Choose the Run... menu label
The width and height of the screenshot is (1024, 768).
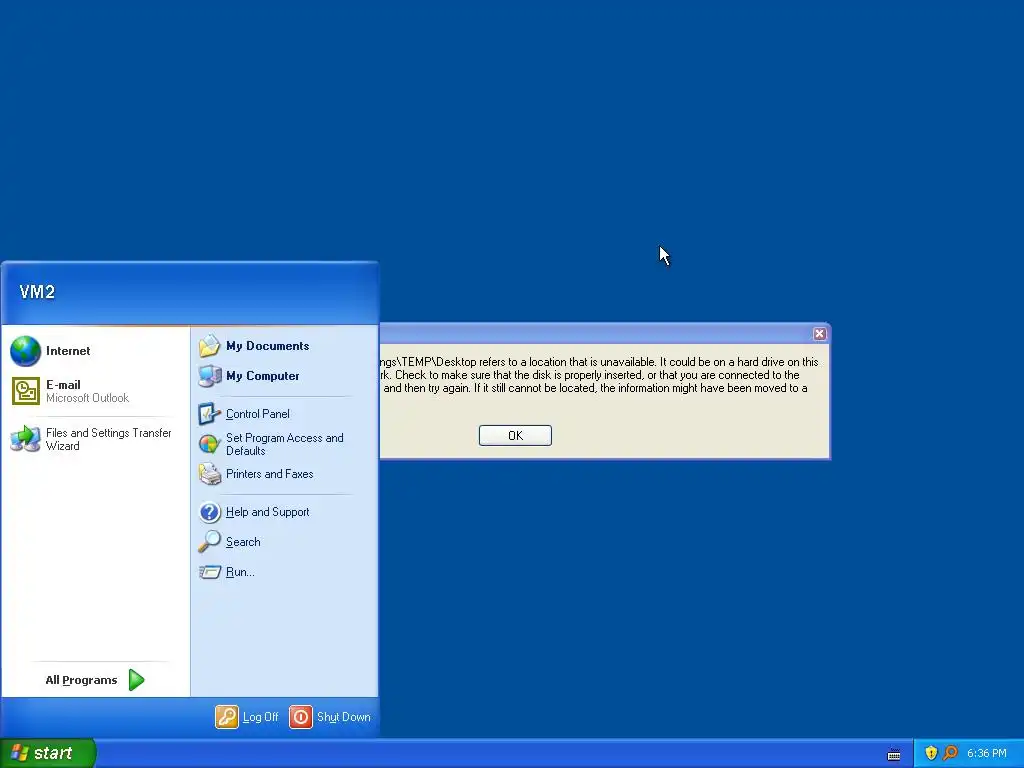[240, 572]
